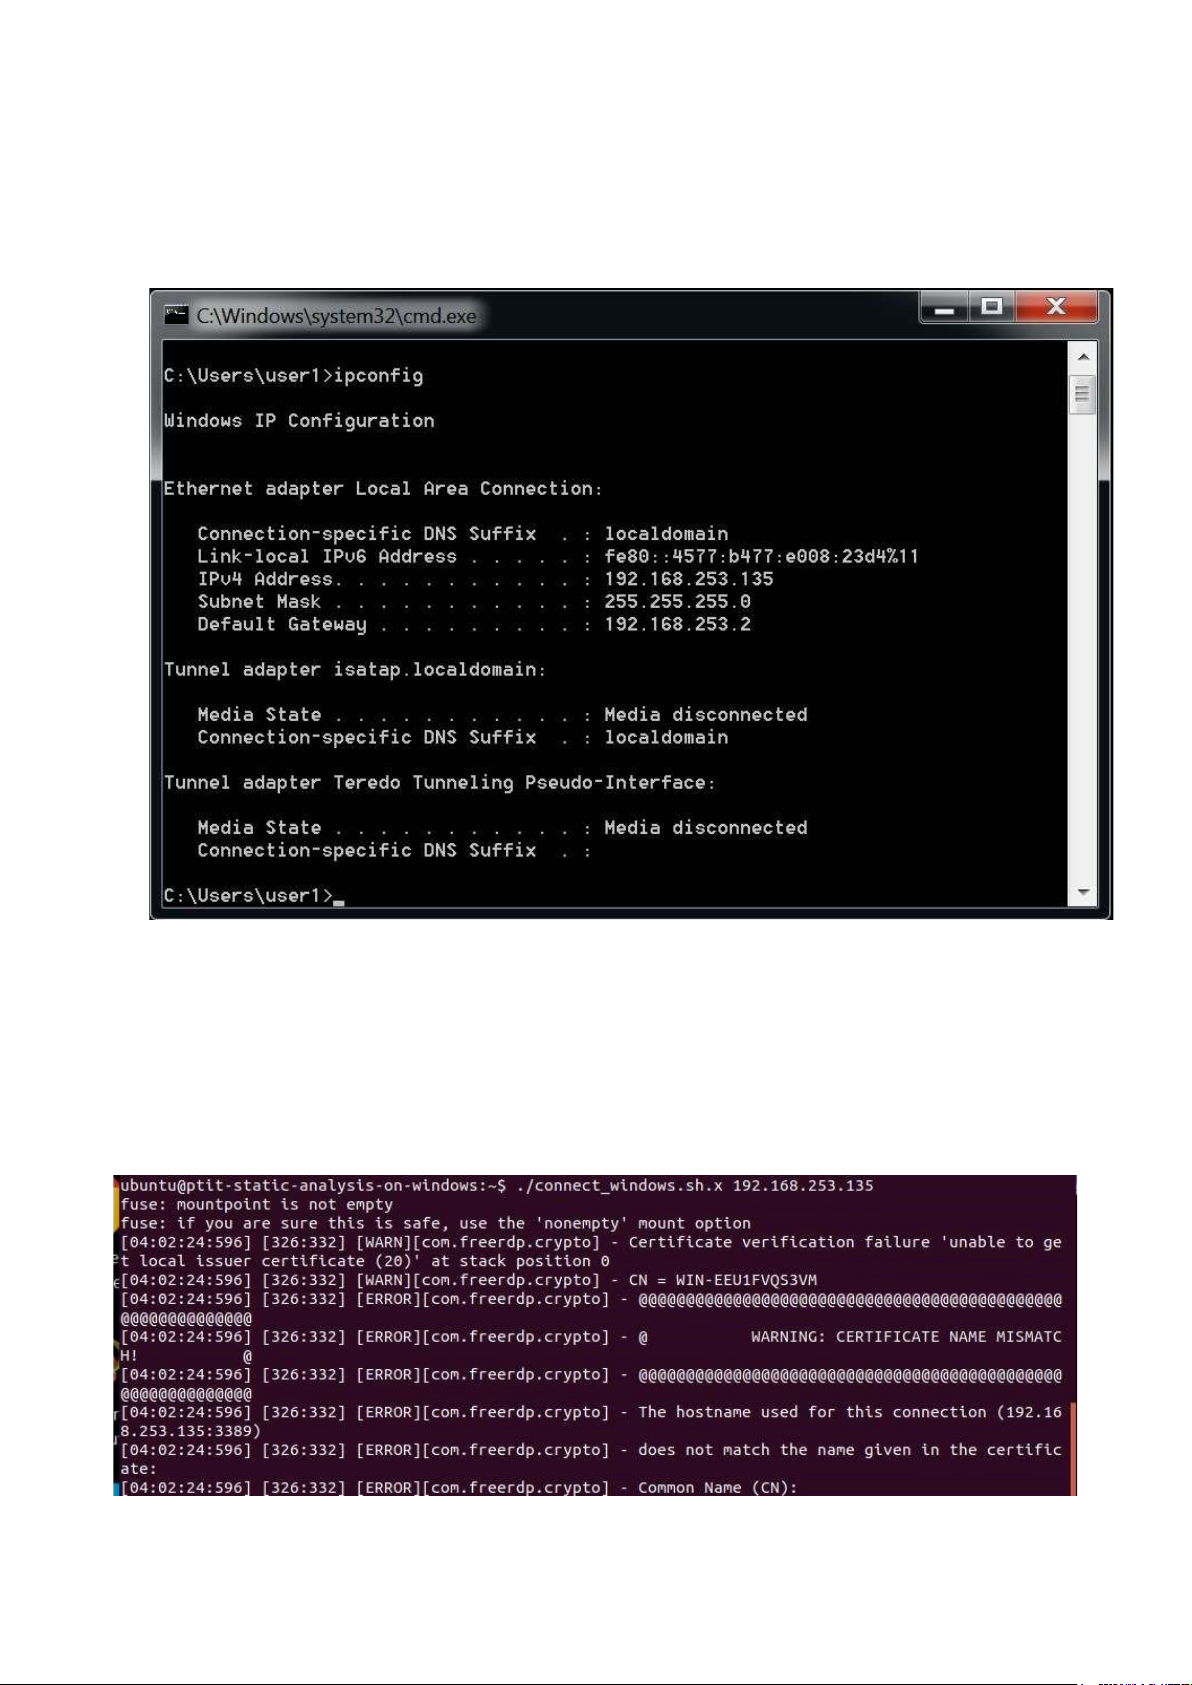This screenshot has height=1685, width=1192.
Task: Click the Subnet Mask value 255.255.255.0
Action: (x=677, y=602)
